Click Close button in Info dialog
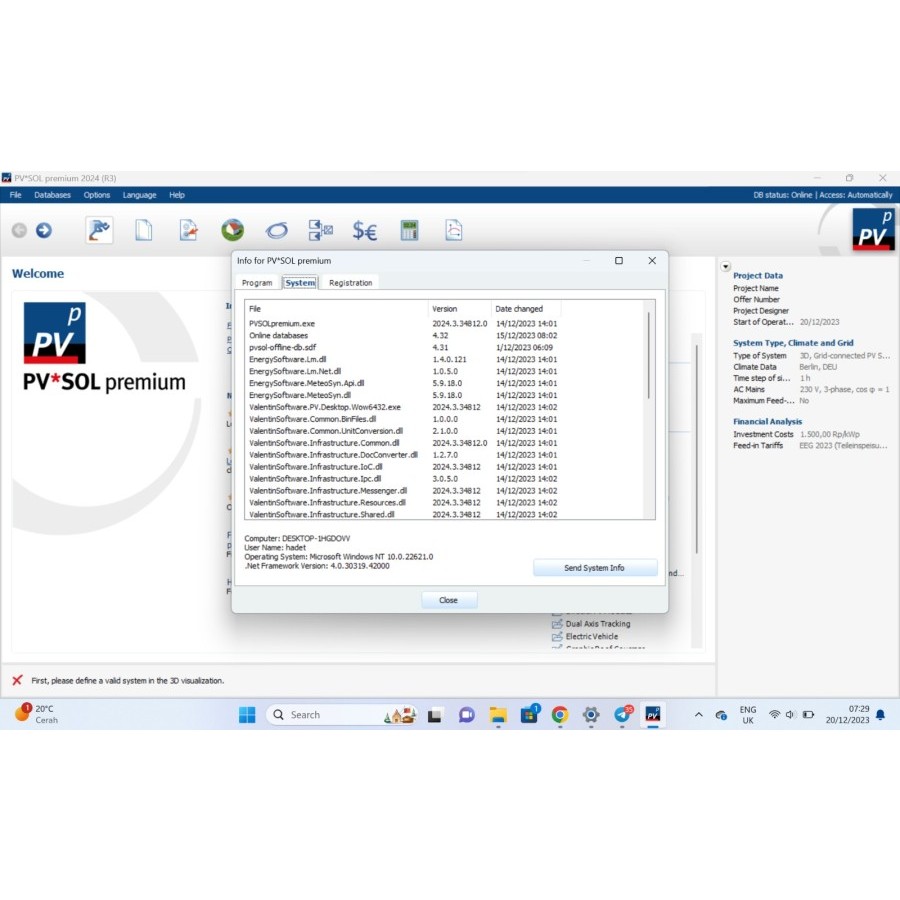Viewport: 900px width, 900px height. point(449,600)
